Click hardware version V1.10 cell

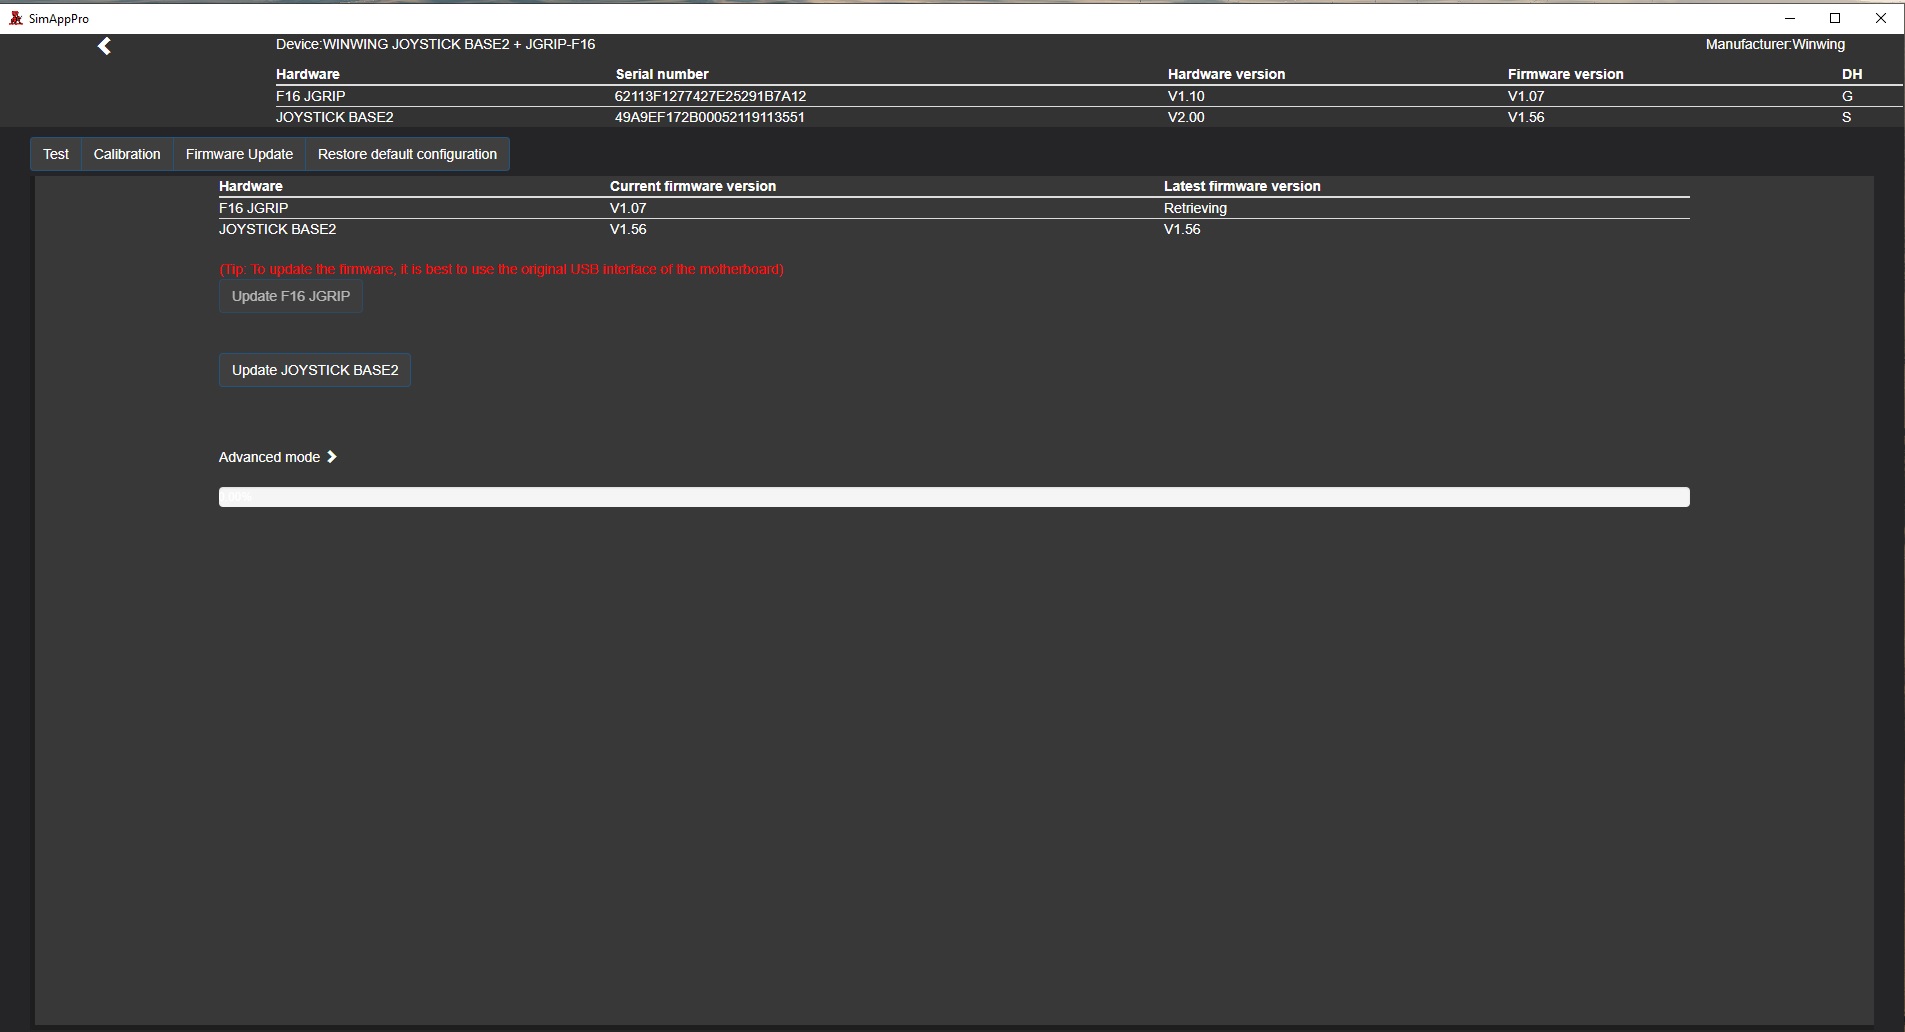coord(1186,96)
